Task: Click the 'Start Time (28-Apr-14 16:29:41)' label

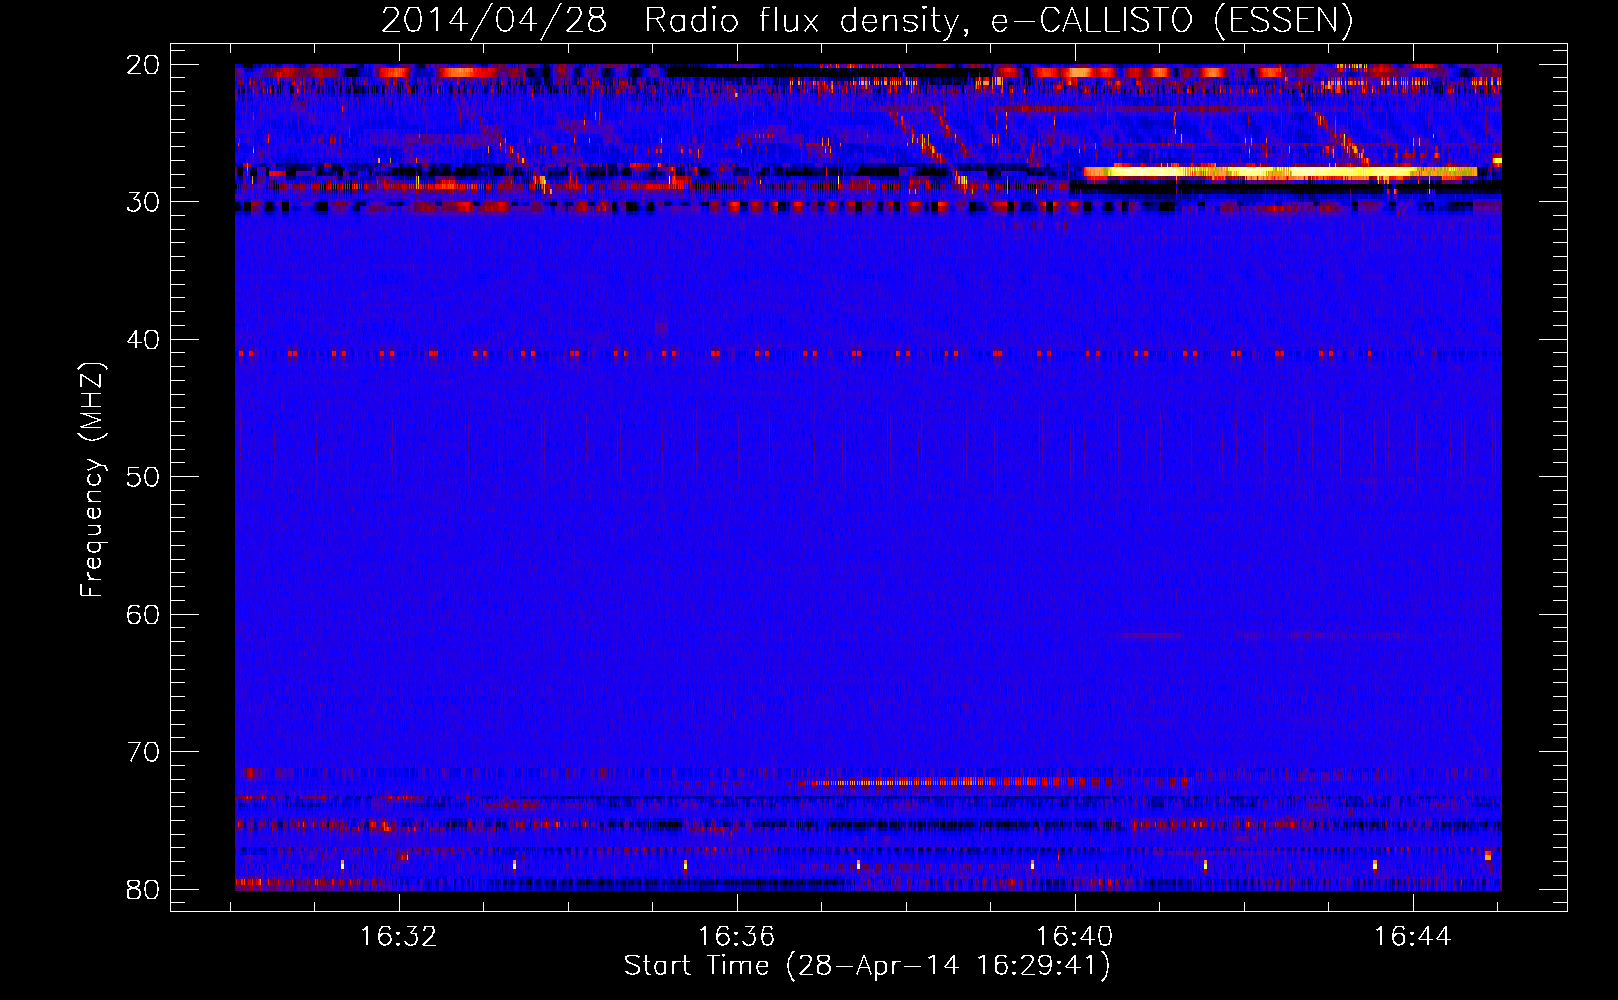Action: coord(867,966)
